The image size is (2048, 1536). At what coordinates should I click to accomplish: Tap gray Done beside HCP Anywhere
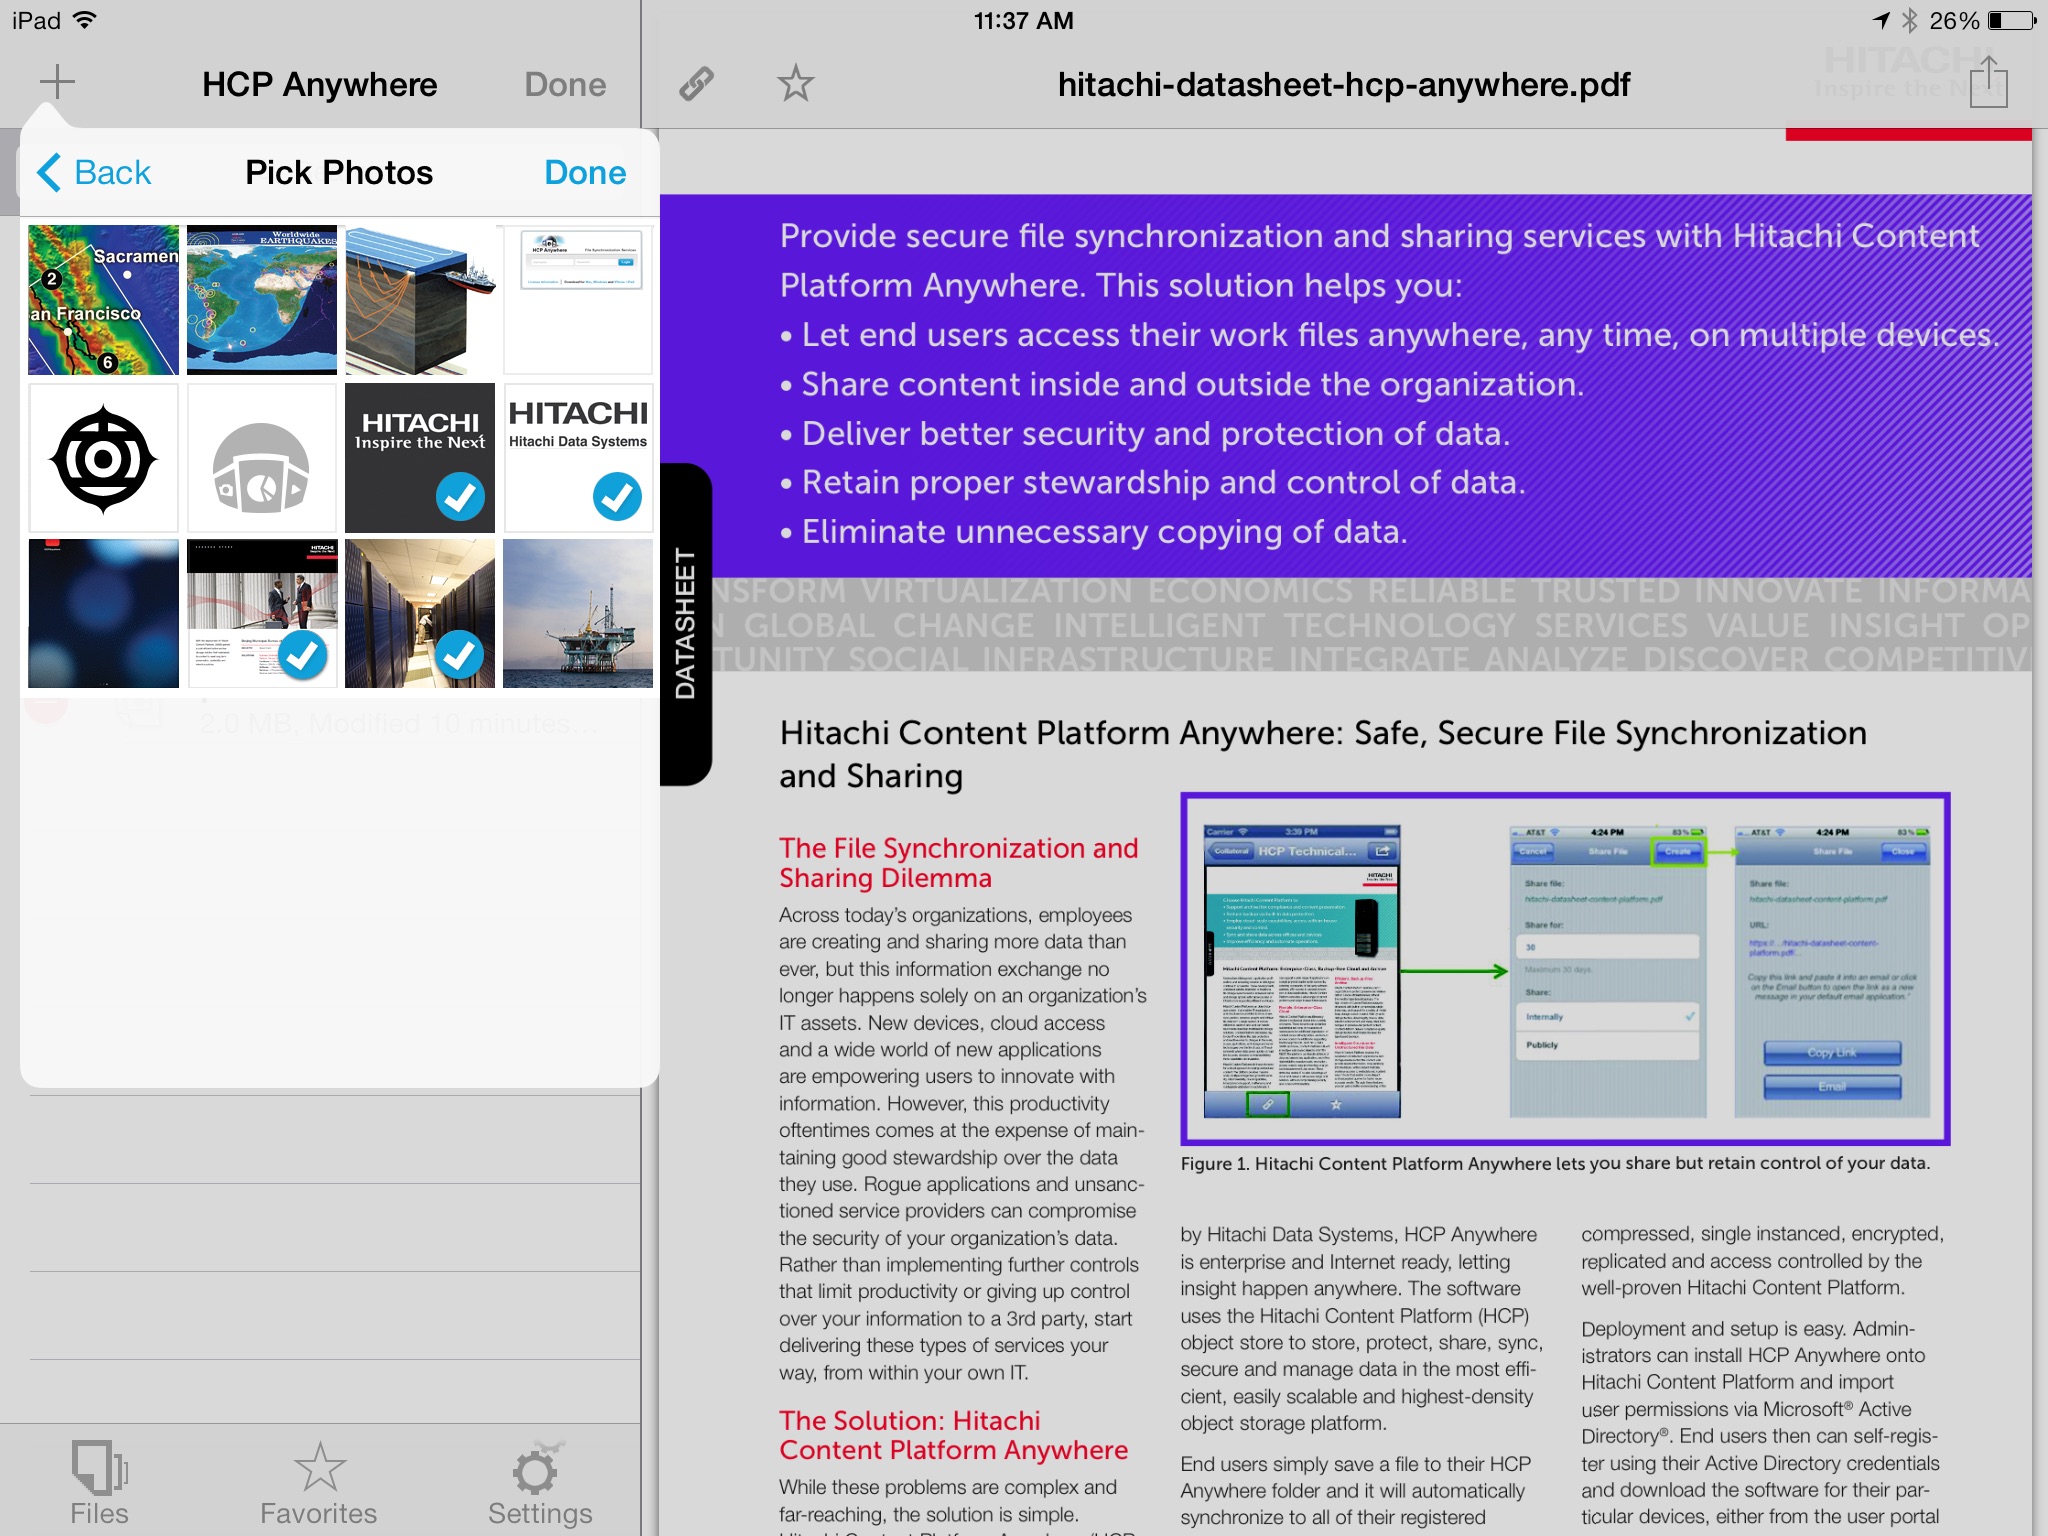click(565, 85)
